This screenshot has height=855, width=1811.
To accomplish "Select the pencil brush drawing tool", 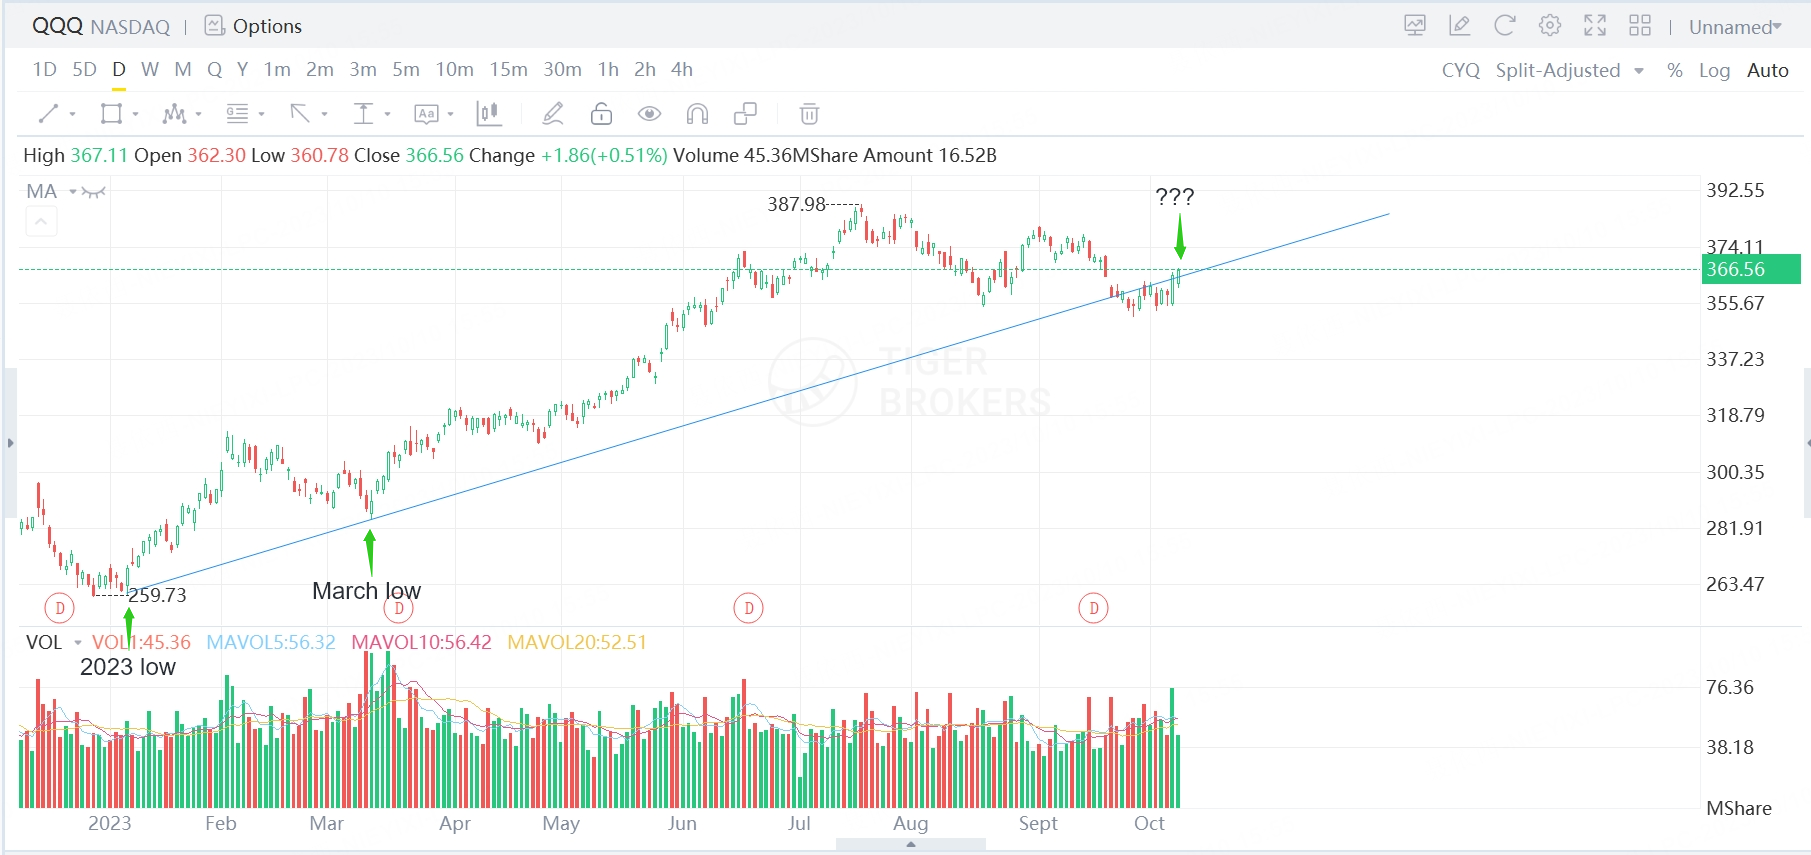I will (553, 114).
